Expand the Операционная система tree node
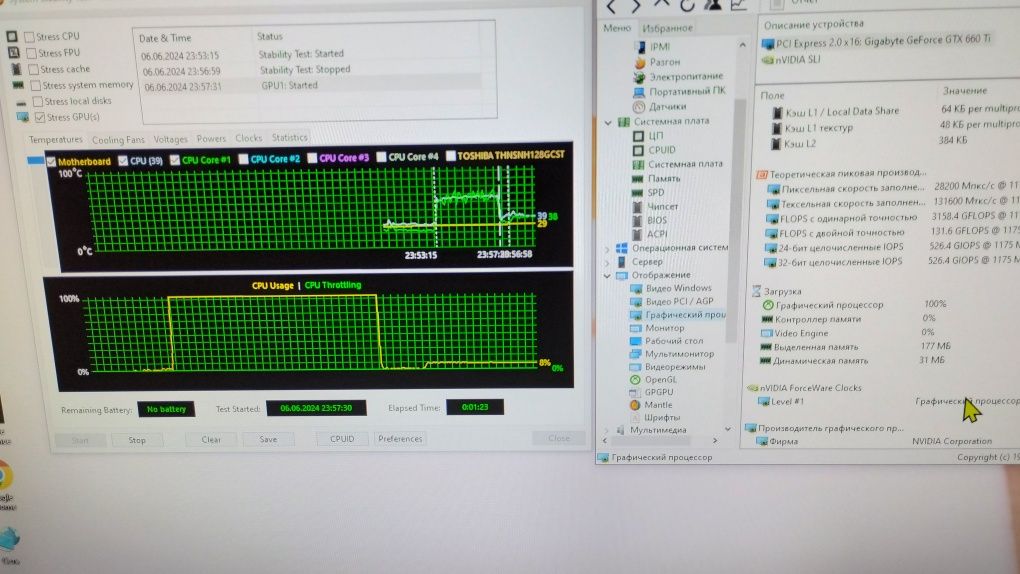Image resolution: width=1020 pixels, height=574 pixels. pos(608,249)
